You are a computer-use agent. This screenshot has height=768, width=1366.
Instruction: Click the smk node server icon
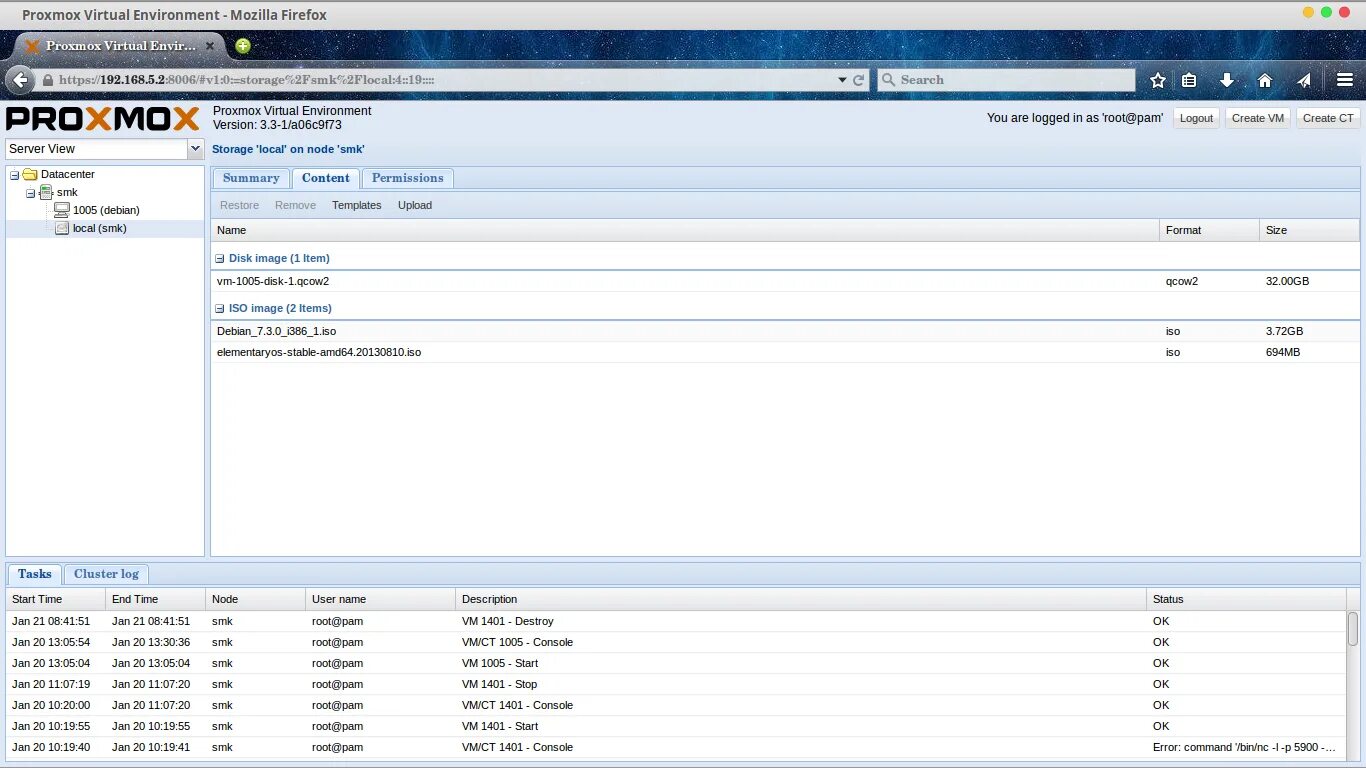(46, 192)
